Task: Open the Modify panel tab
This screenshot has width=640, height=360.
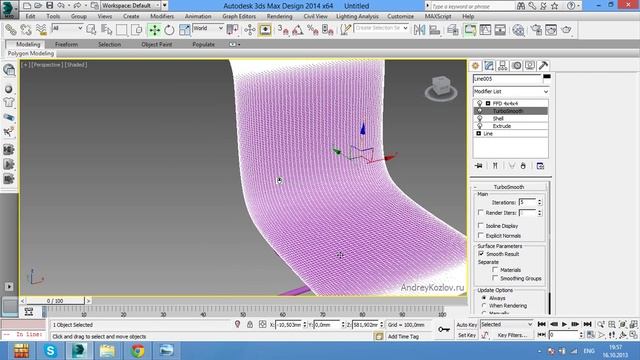Action: point(489,66)
